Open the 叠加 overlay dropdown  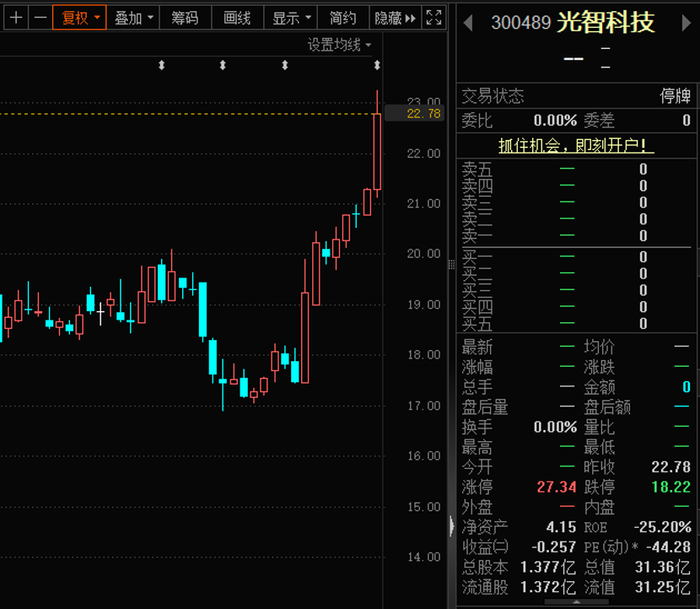click(x=133, y=18)
